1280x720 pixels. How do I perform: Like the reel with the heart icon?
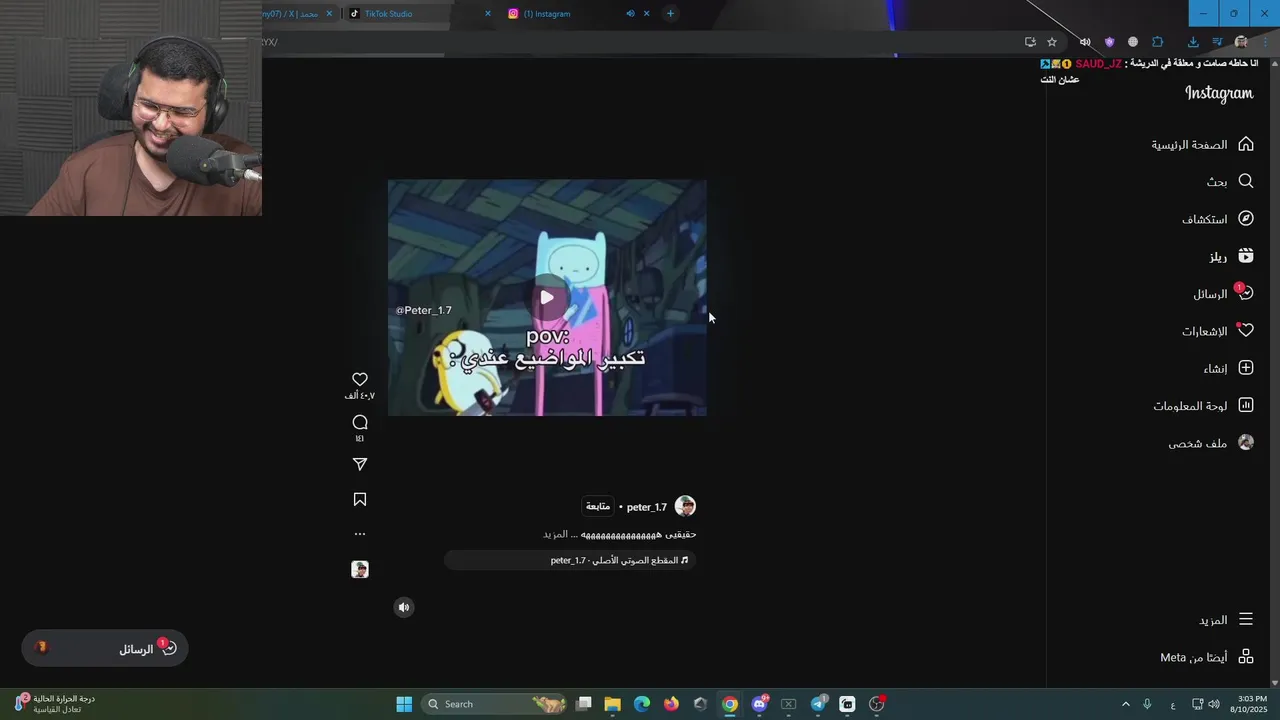[360, 379]
